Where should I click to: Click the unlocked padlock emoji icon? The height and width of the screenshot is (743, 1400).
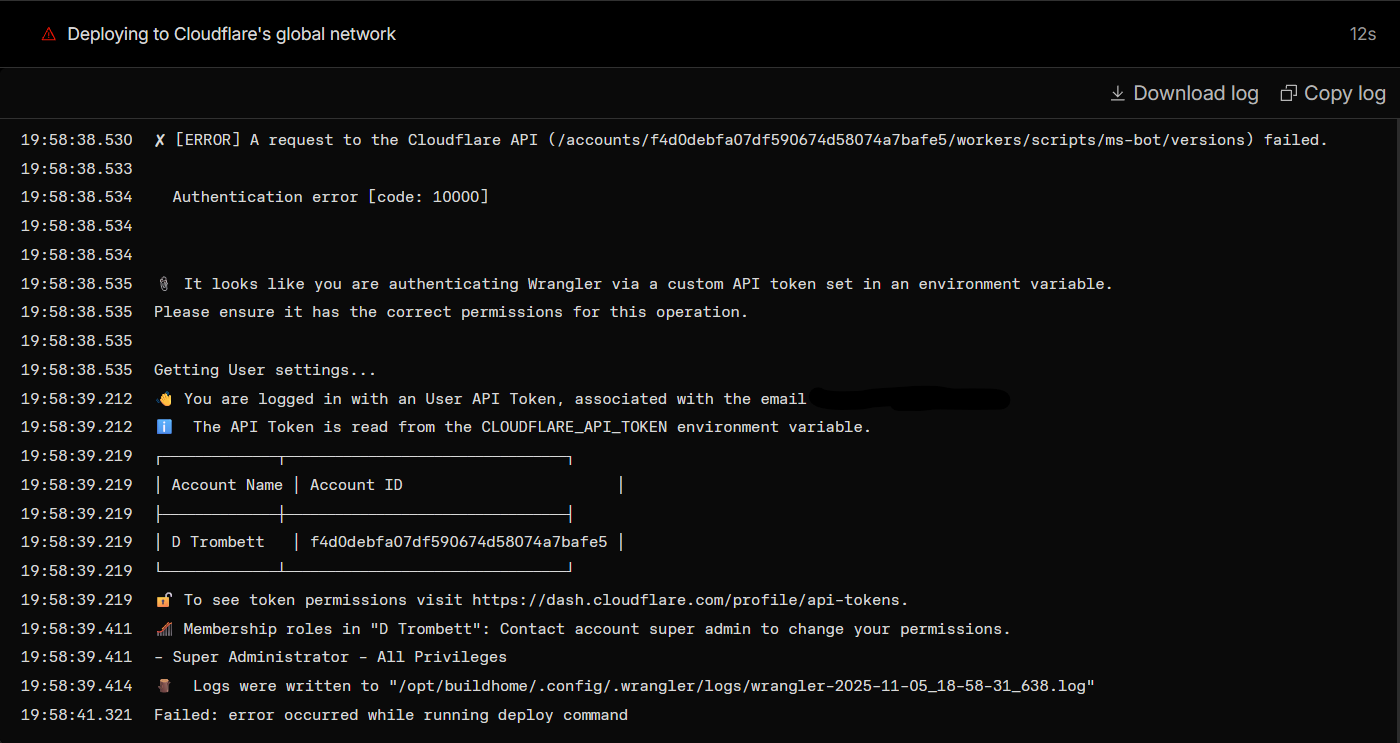[165, 600]
